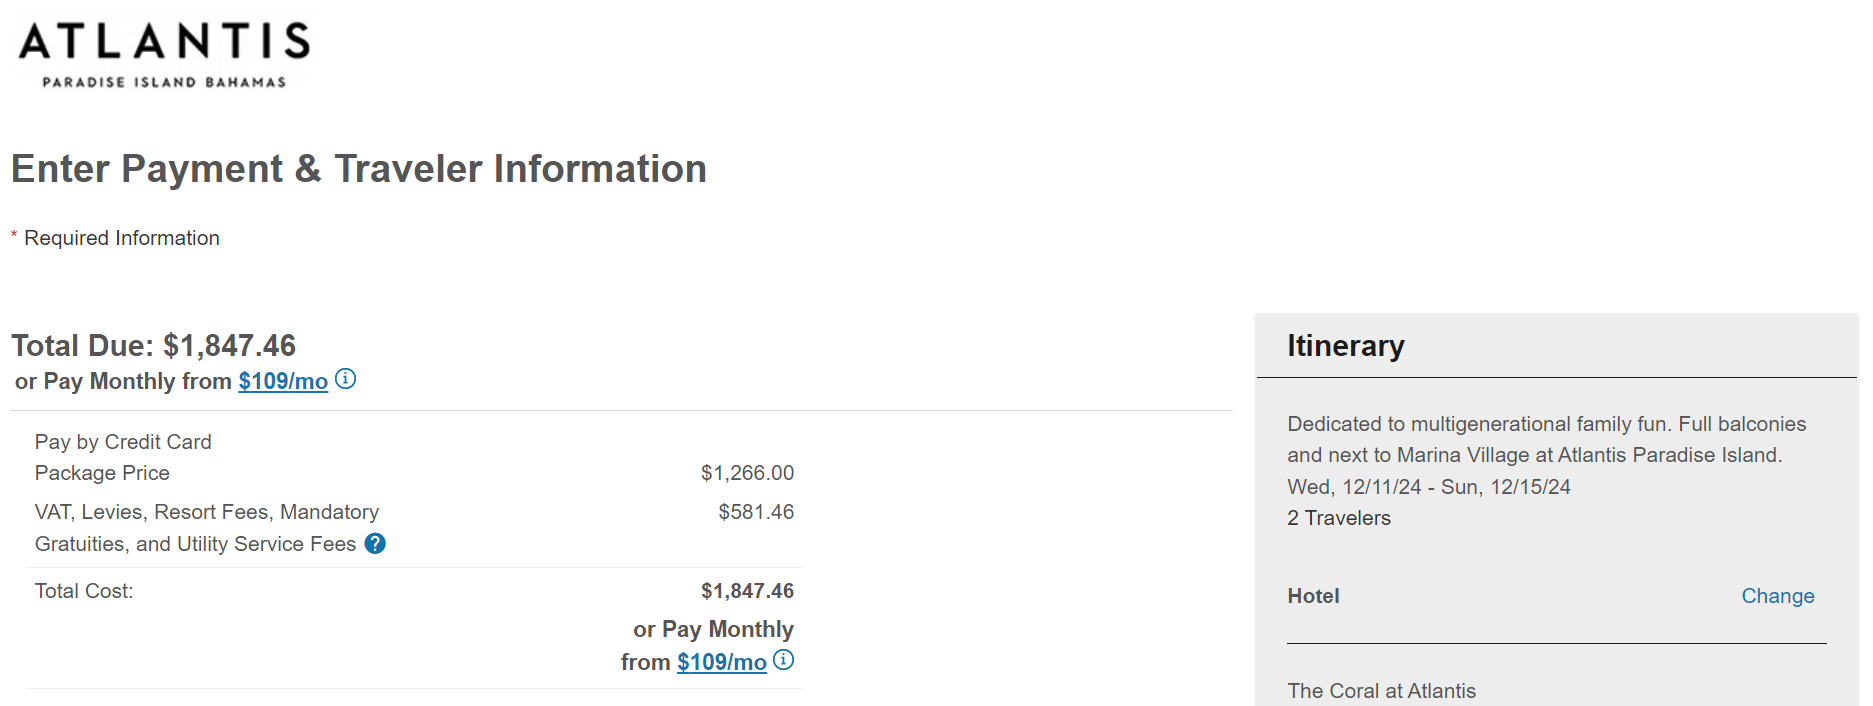Open the monthly payment info tooltip near Total Due

click(346, 379)
